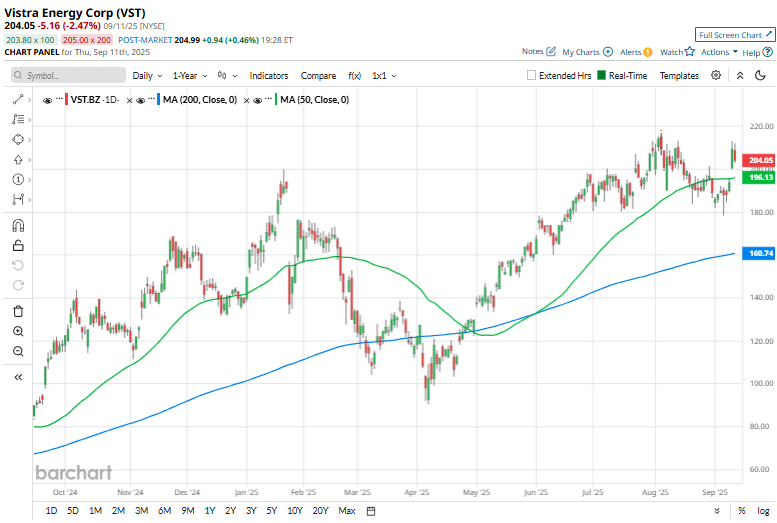Collapse drawing sidebar with double left arrows
This screenshot has height=523, width=777.
[18, 377]
